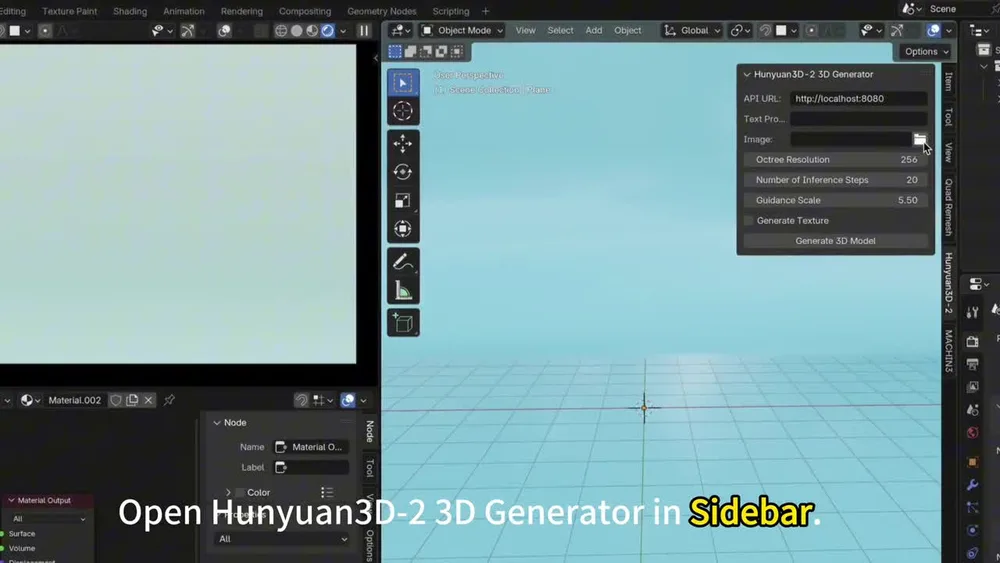Toggle fake user shield for Material.002
This screenshot has height=563, width=1000.
coord(116,400)
